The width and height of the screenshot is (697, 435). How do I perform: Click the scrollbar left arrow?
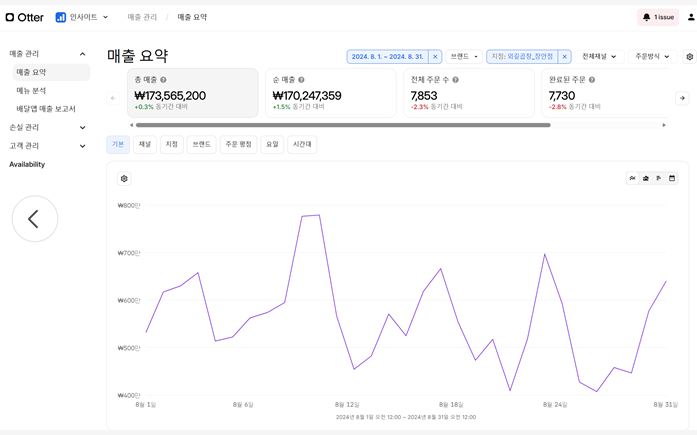(131, 125)
